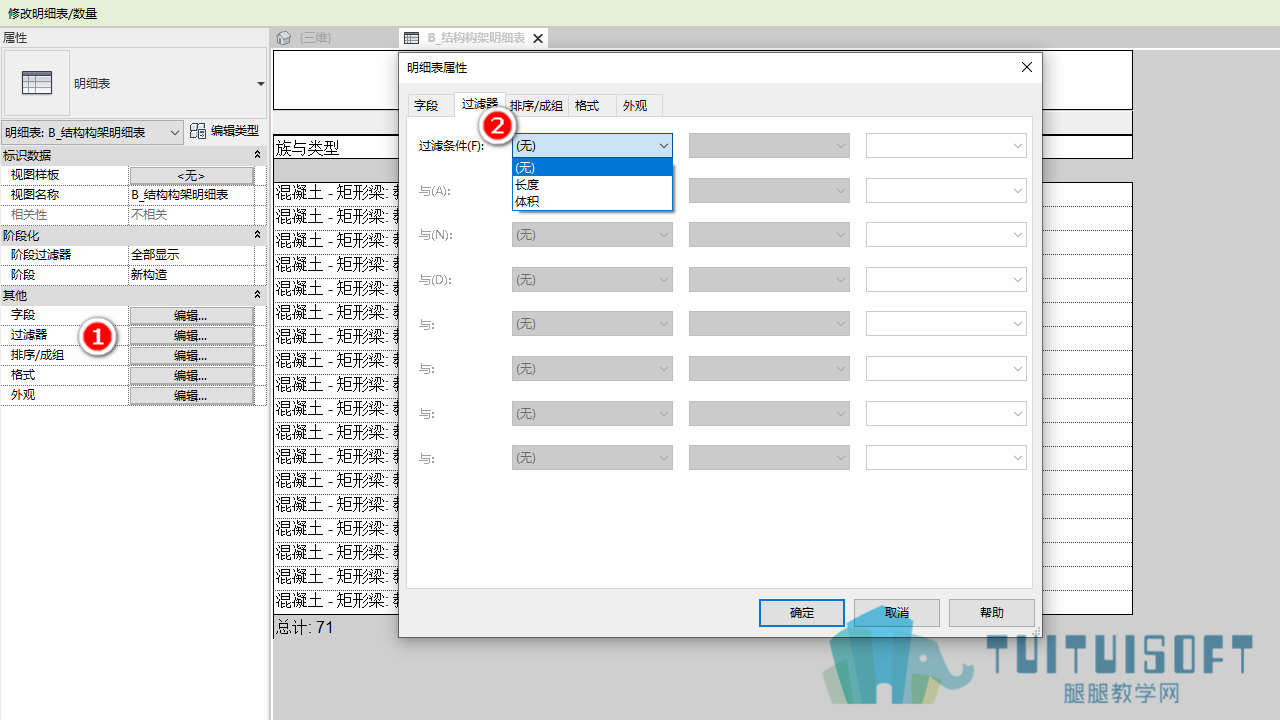Click the home icon on the (三维) view tab

tap(284, 38)
